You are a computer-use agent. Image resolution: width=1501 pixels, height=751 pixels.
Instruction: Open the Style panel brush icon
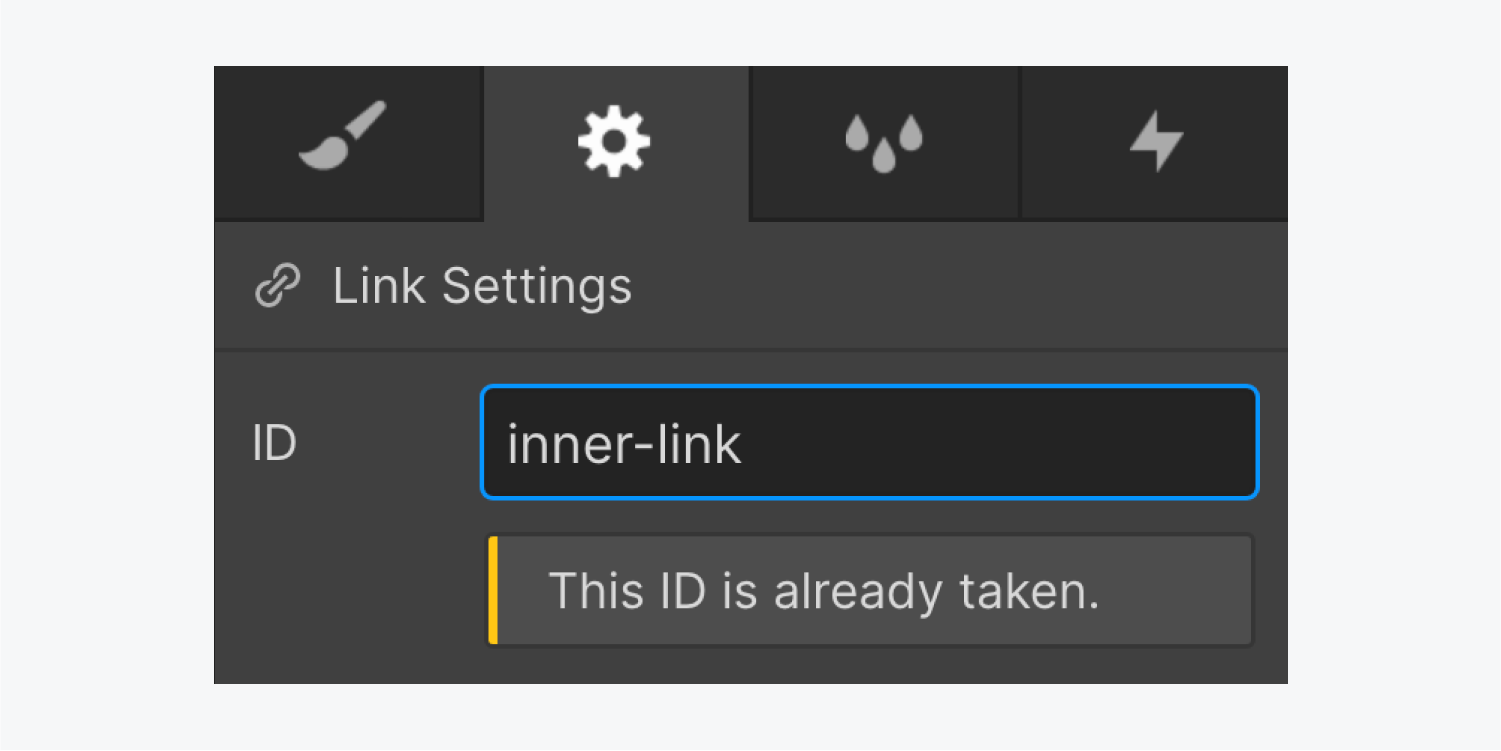pos(343,135)
